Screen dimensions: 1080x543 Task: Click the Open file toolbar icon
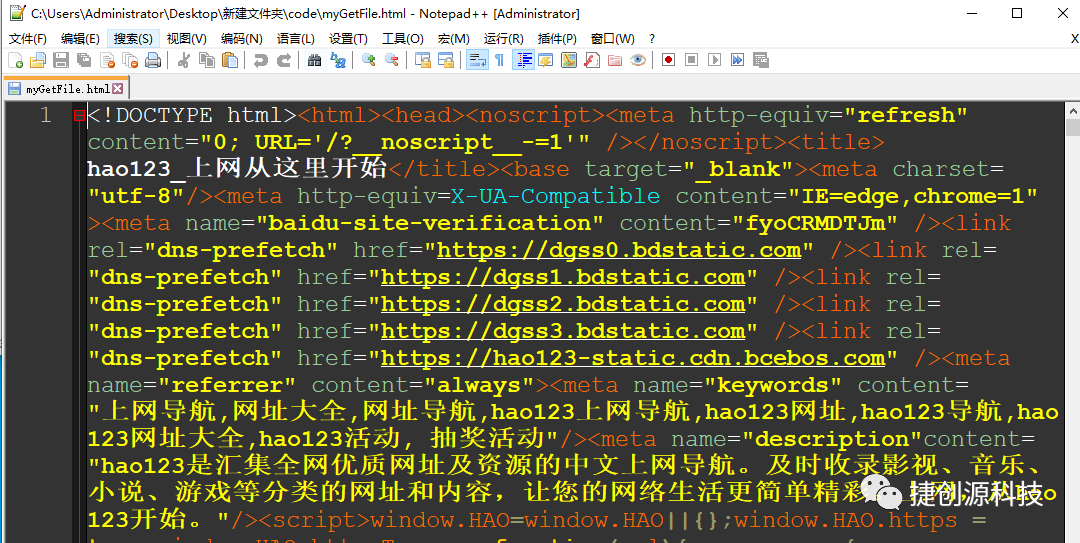37,60
